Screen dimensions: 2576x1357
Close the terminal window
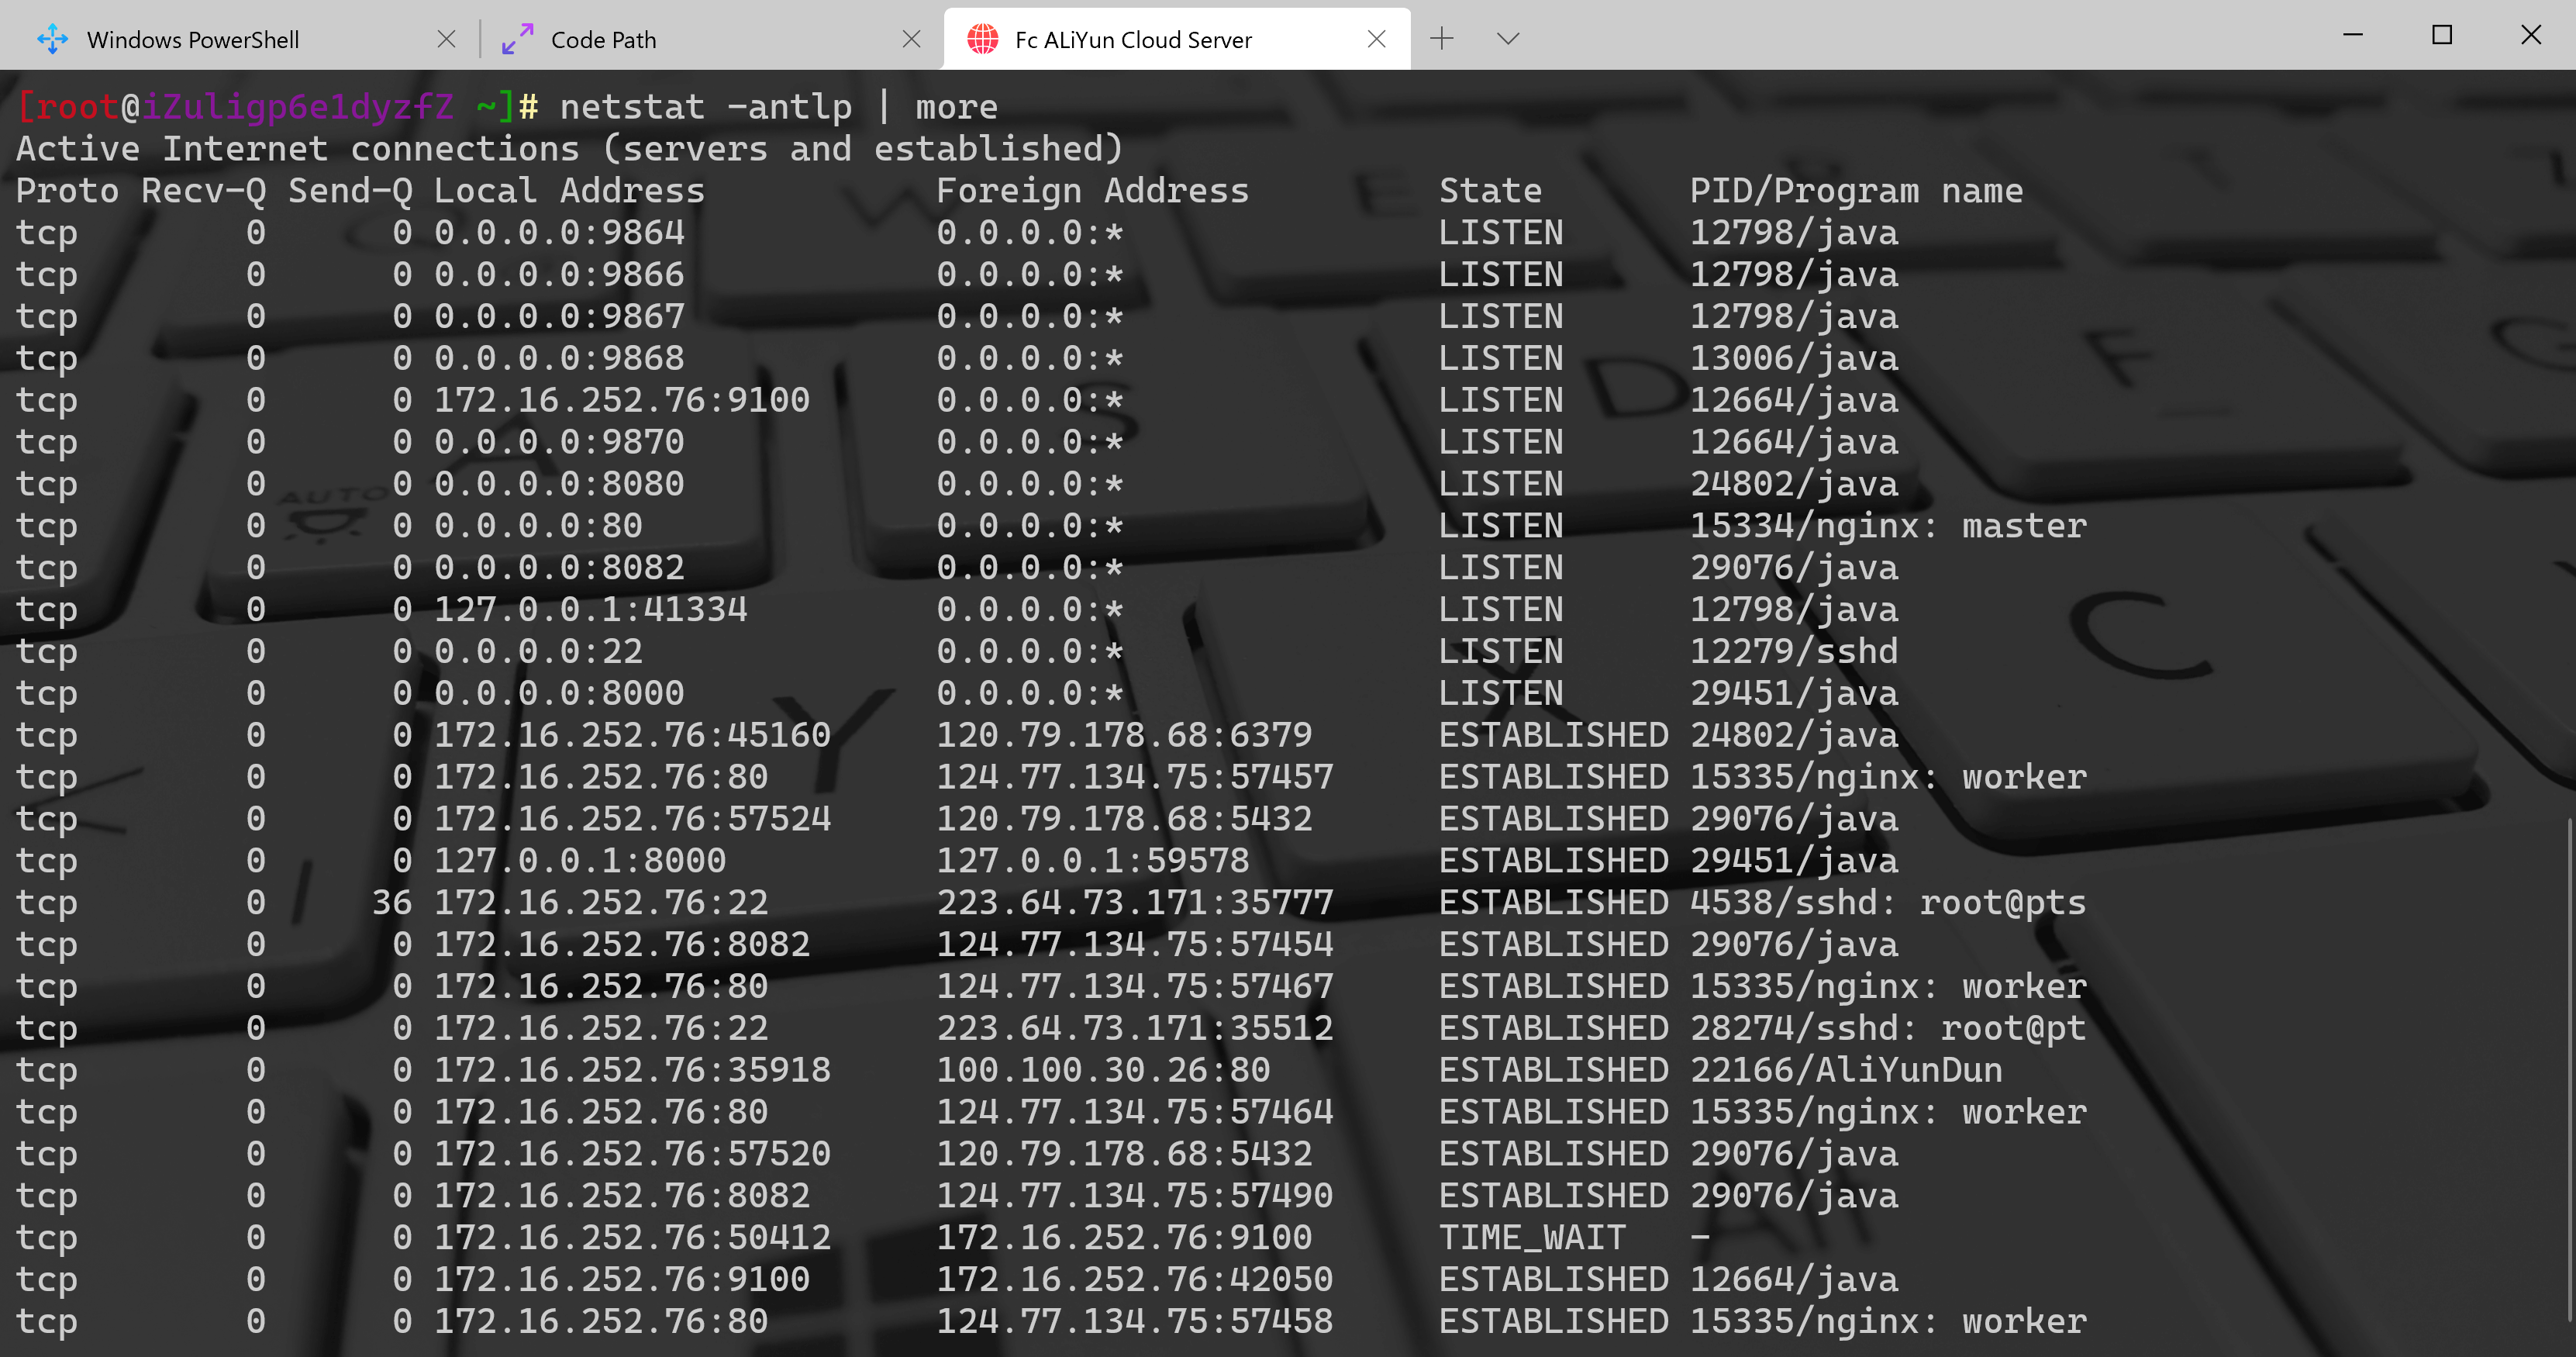pos(2531,35)
